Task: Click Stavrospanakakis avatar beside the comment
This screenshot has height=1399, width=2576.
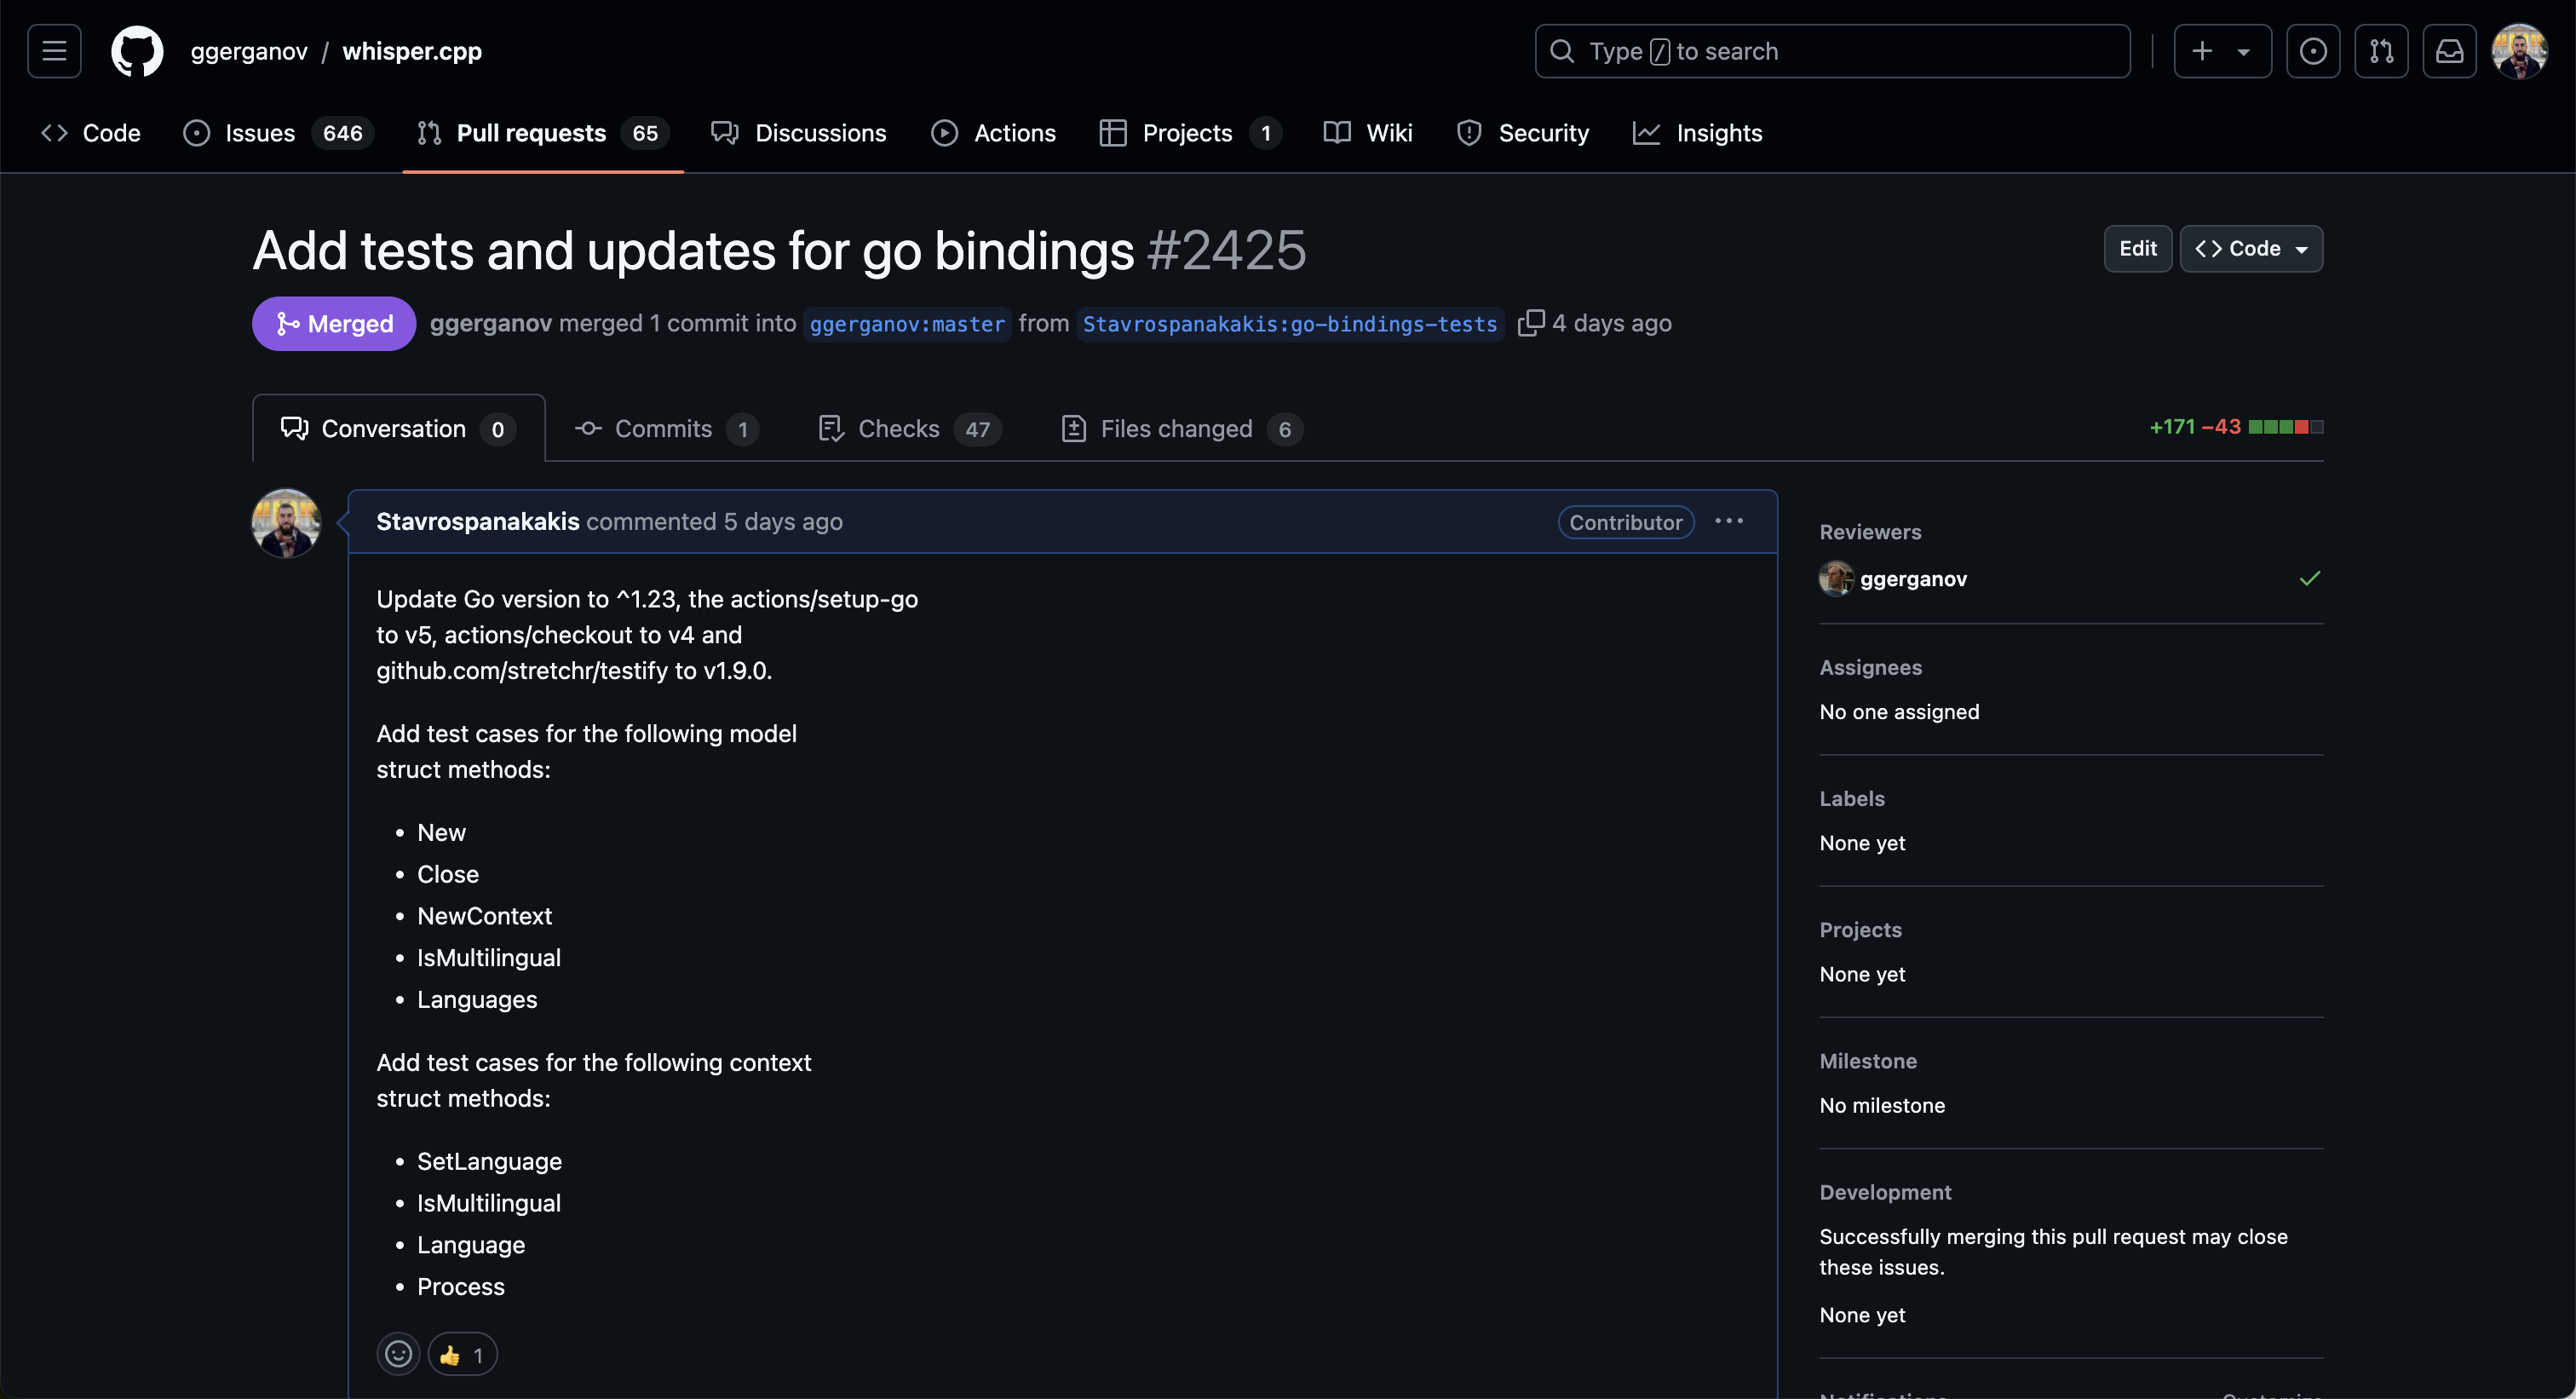Action: pyautogui.click(x=286, y=523)
